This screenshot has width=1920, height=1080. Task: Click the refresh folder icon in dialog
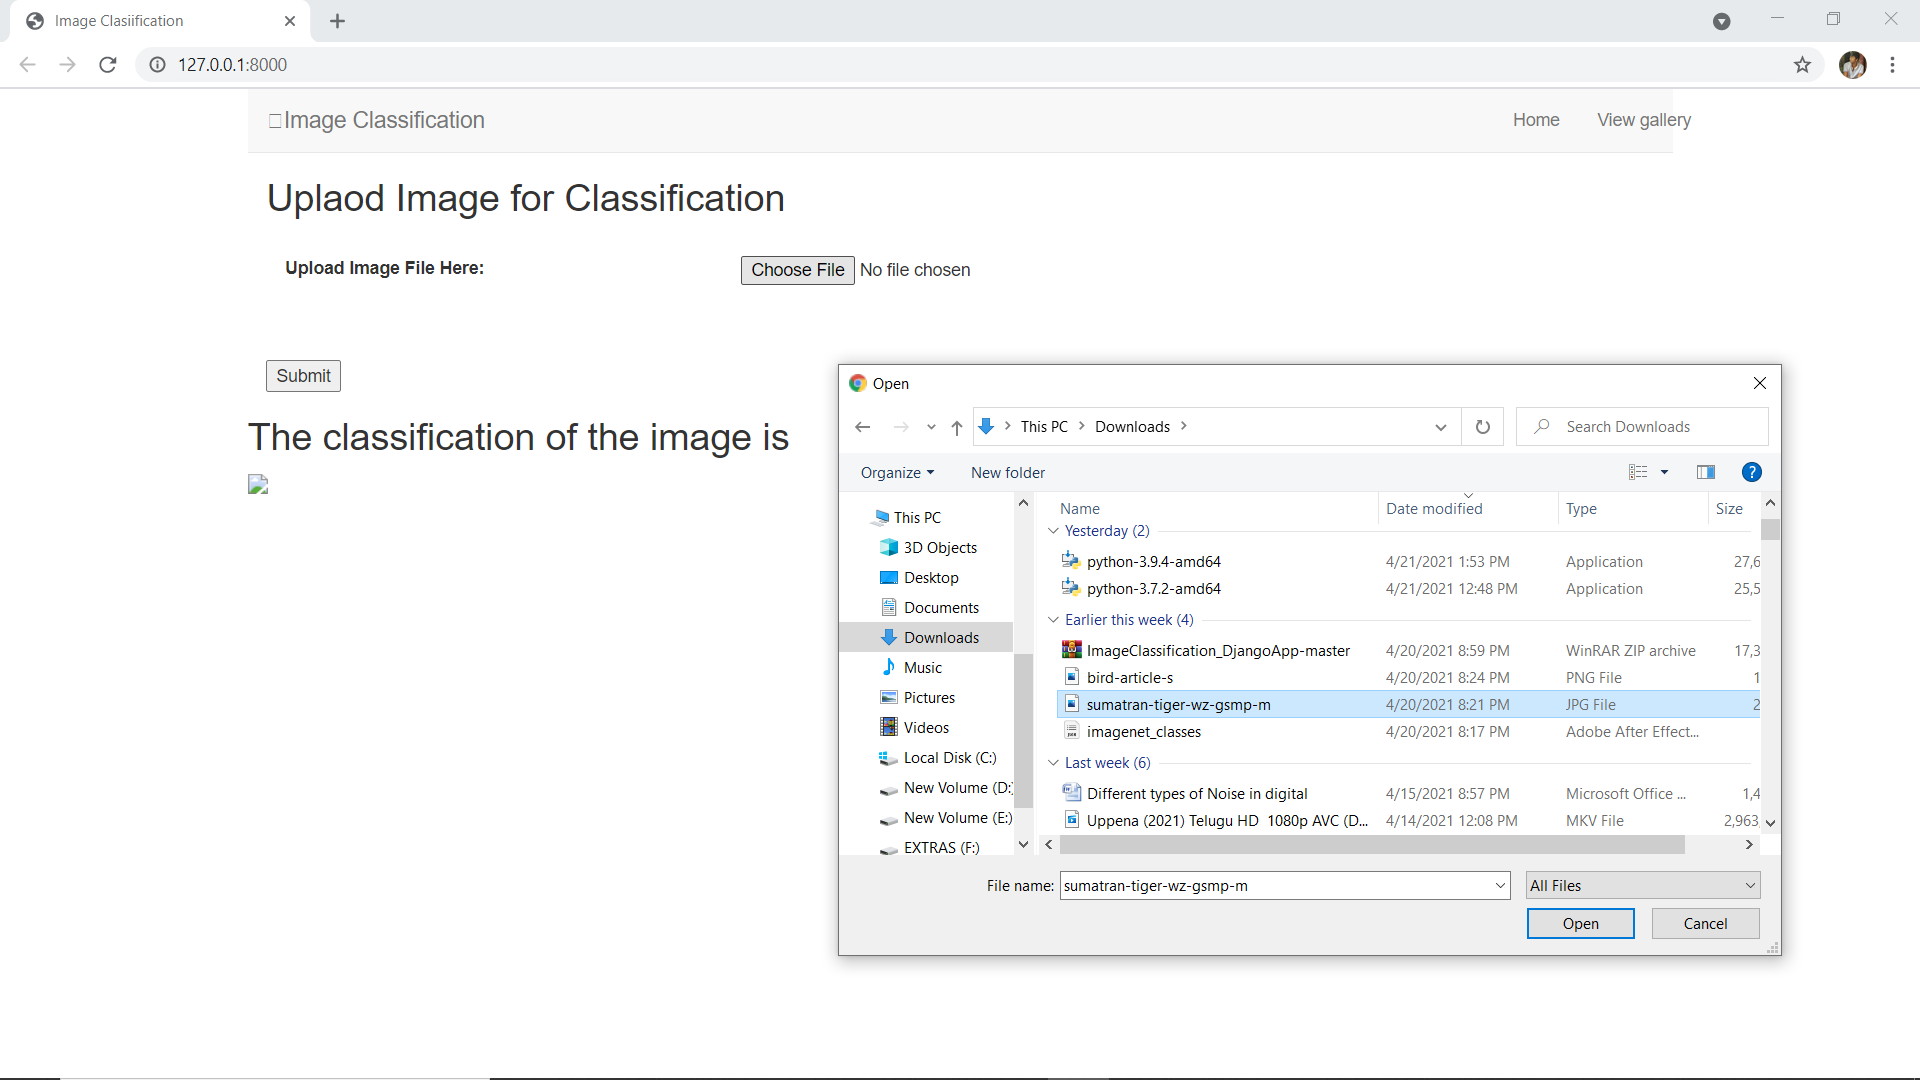[x=1482, y=427]
